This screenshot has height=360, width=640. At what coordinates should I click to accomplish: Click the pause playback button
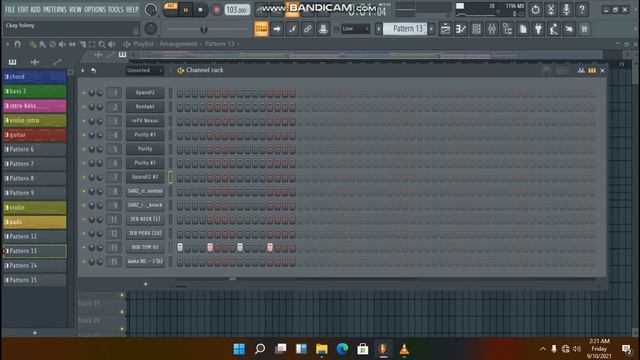coord(186,10)
